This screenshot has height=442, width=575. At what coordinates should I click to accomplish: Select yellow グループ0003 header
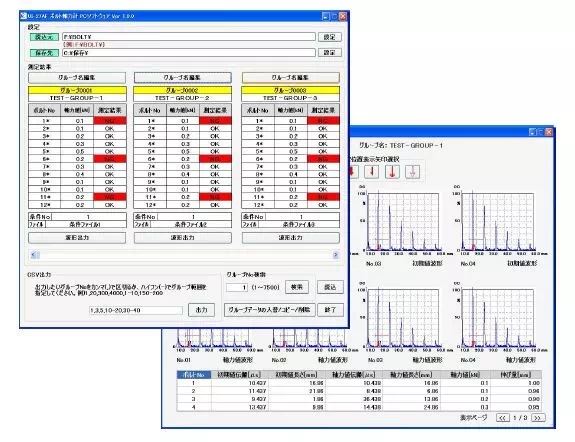tap(290, 90)
